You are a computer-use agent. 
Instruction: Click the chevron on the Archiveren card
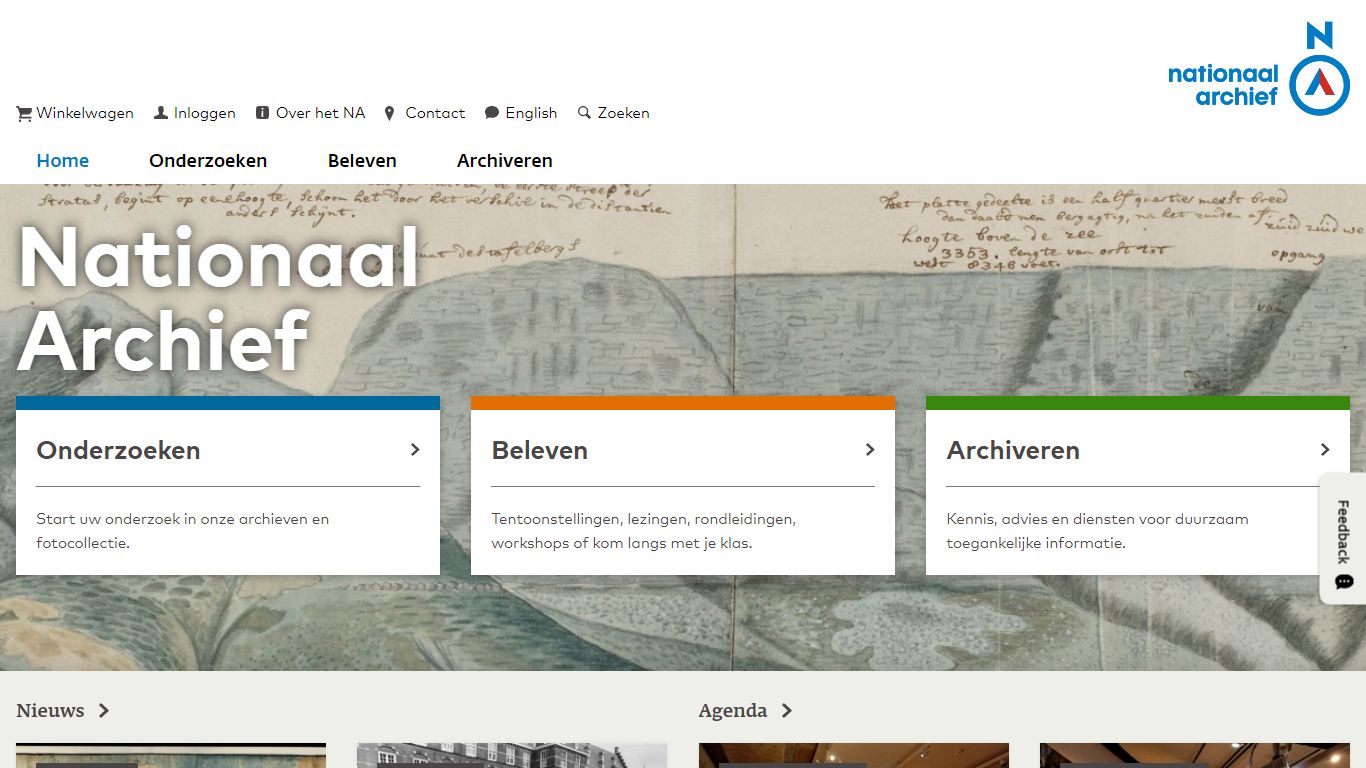pos(1325,450)
